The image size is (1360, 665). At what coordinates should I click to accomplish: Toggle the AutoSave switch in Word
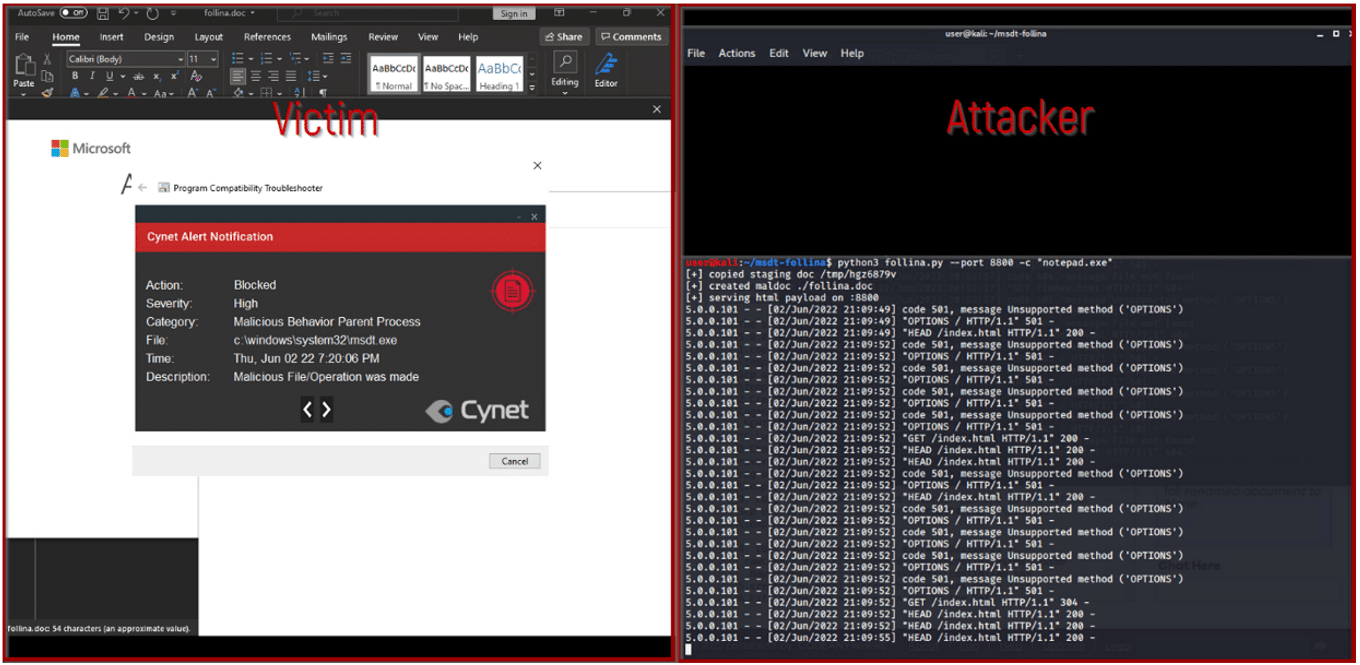click(74, 13)
